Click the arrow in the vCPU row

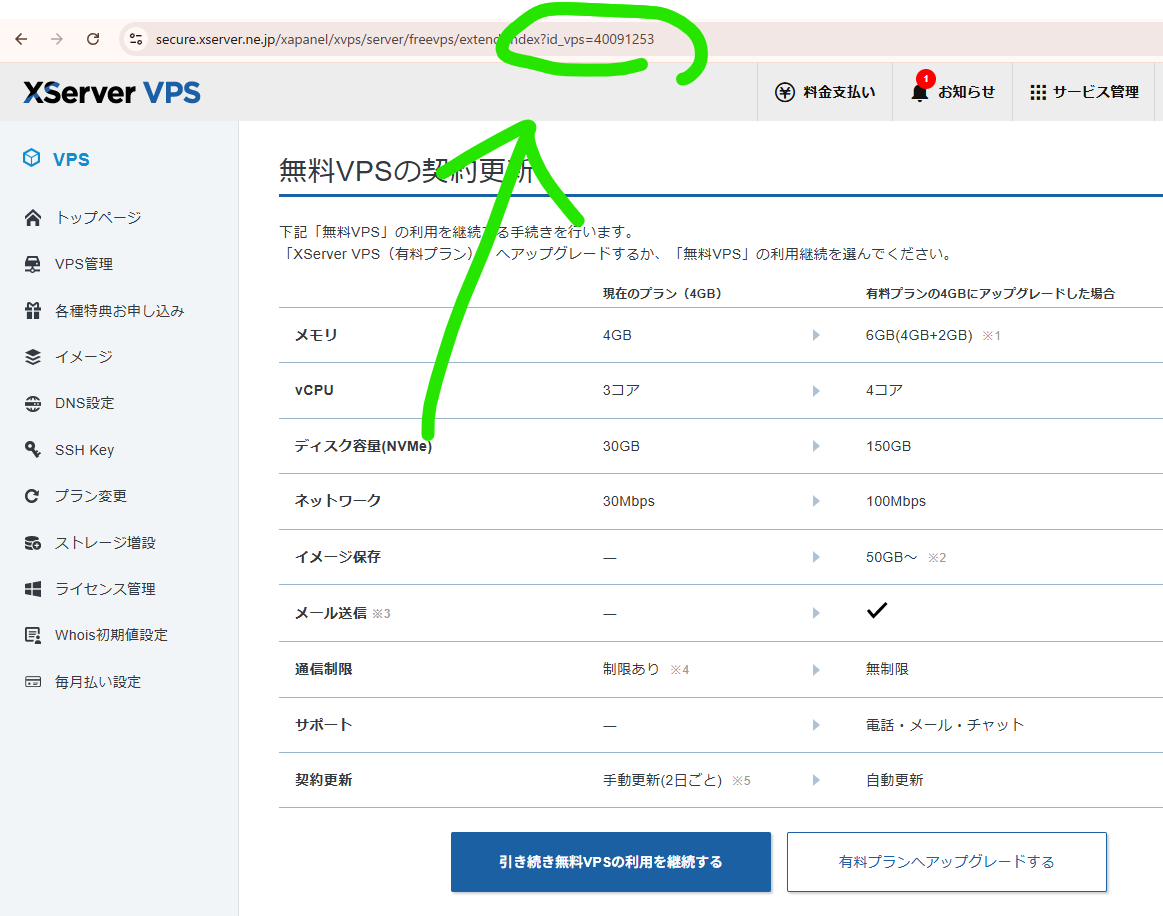coord(816,391)
